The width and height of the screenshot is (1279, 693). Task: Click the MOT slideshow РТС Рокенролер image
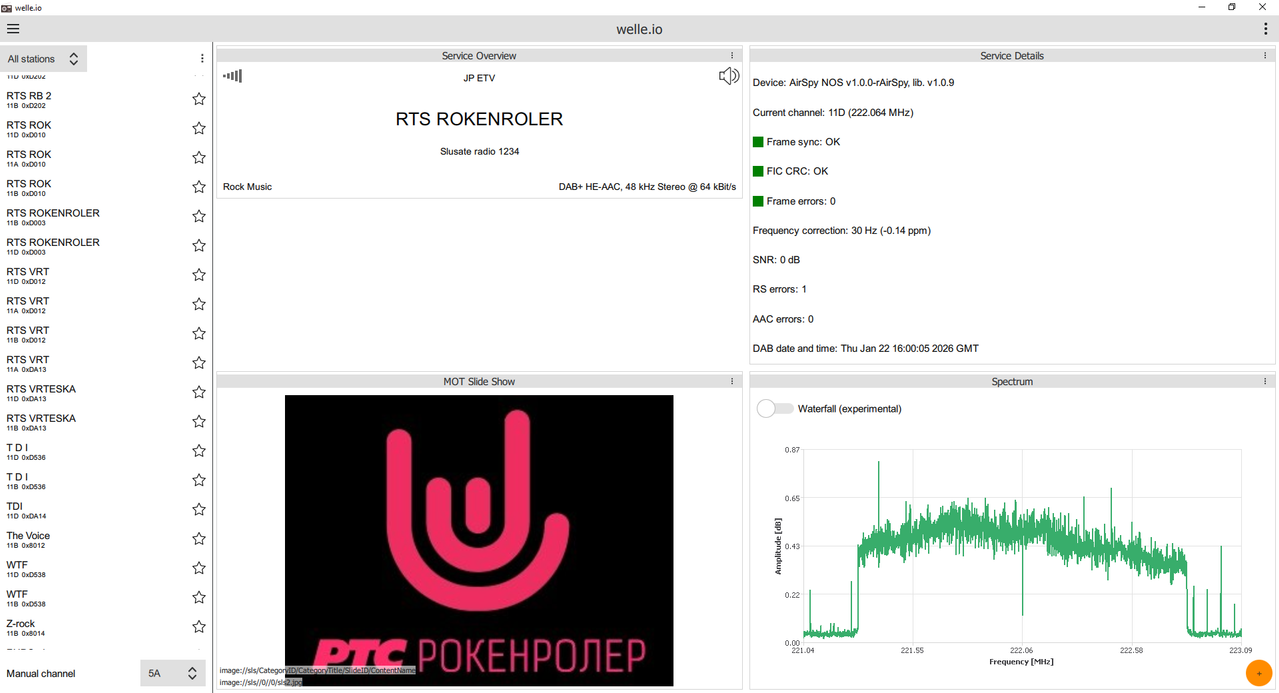(x=479, y=540)
